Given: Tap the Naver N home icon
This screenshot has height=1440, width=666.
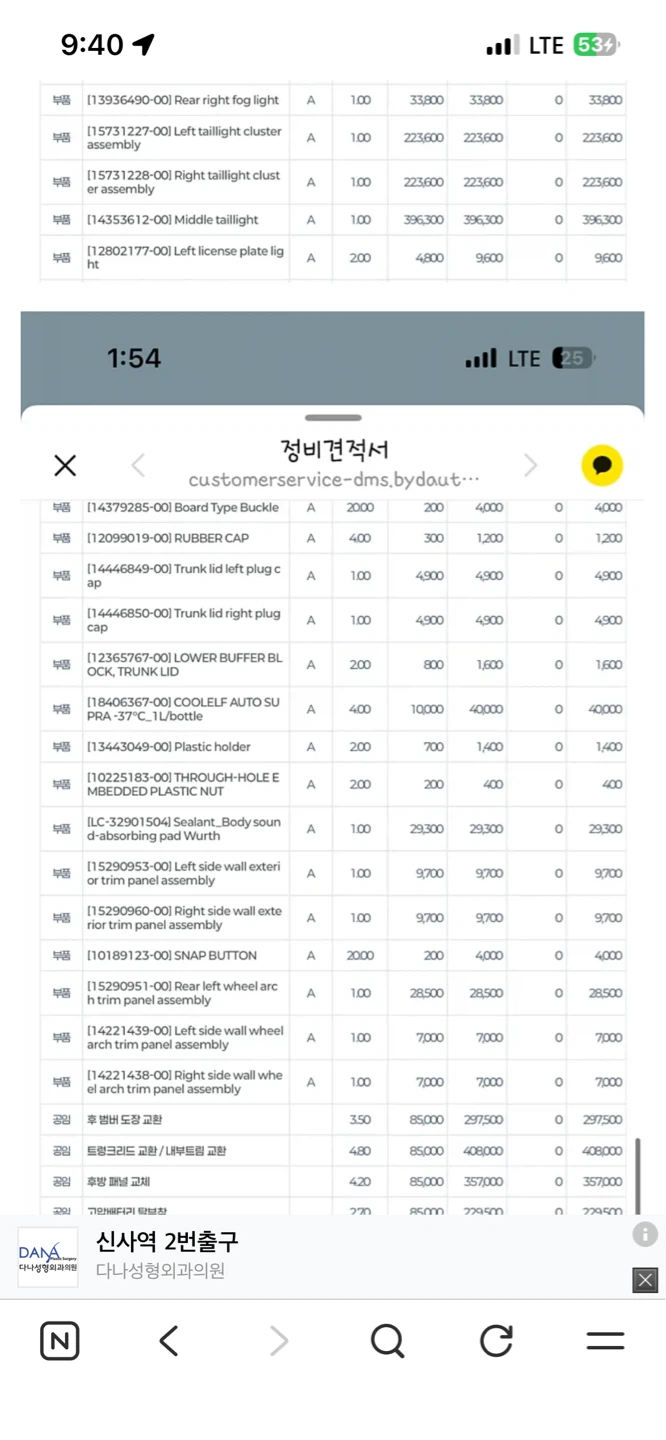Looking at the screenshot, I should pyautogui.click(x=59, y=1341).
